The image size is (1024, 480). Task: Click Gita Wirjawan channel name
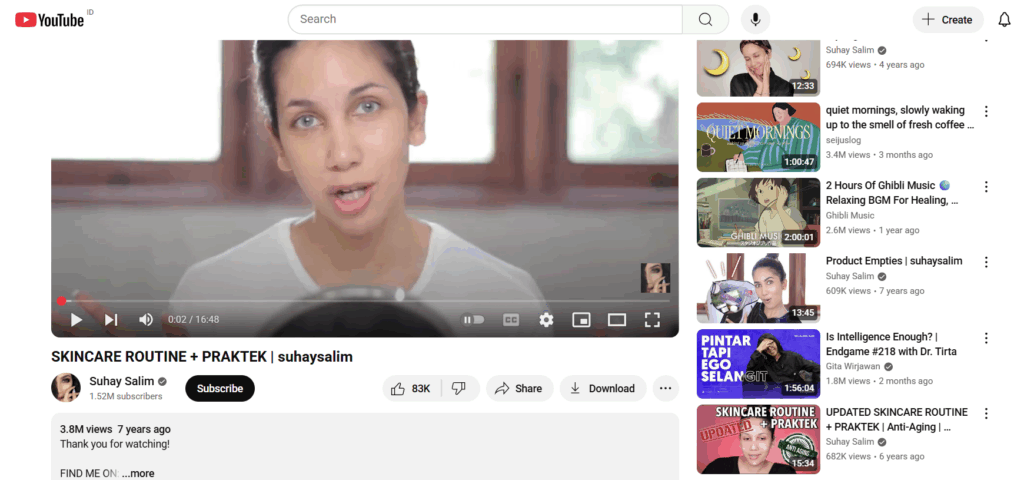(852, 366)
